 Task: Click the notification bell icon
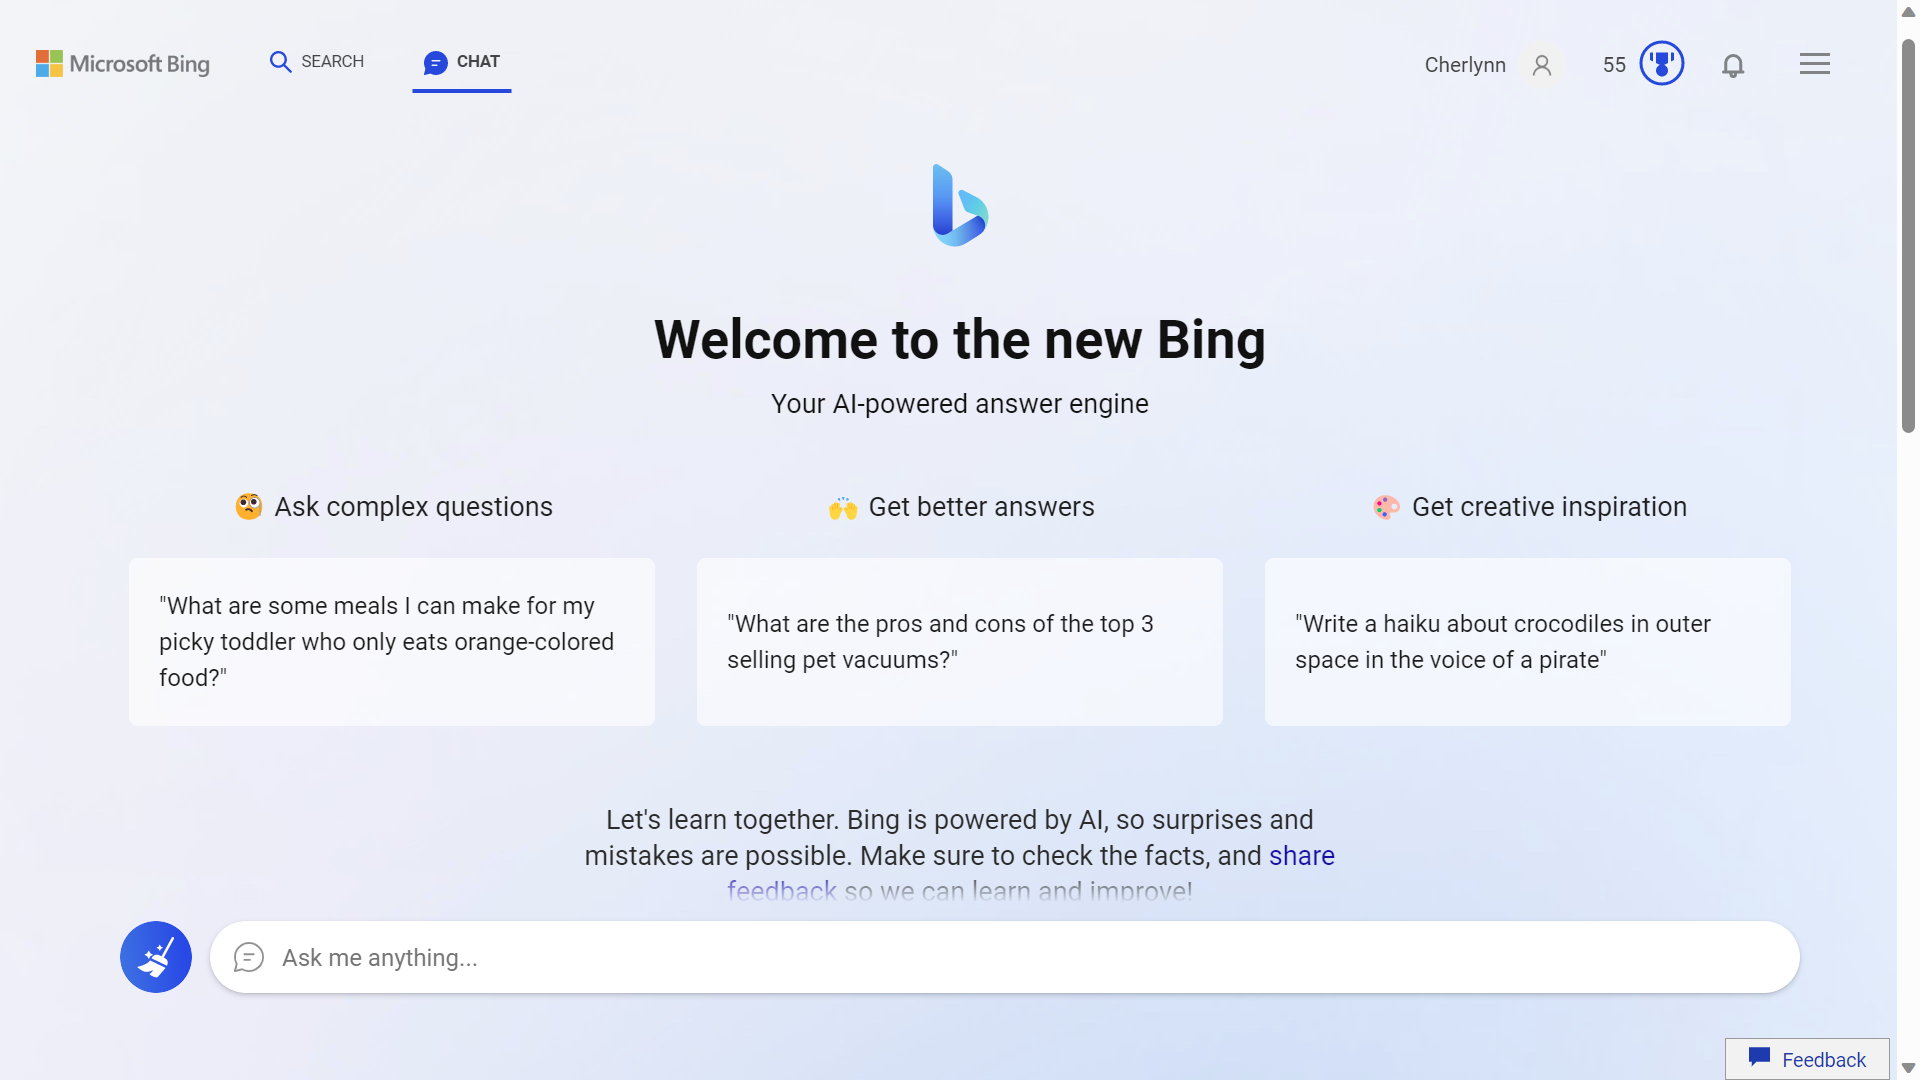[1734, 62]
